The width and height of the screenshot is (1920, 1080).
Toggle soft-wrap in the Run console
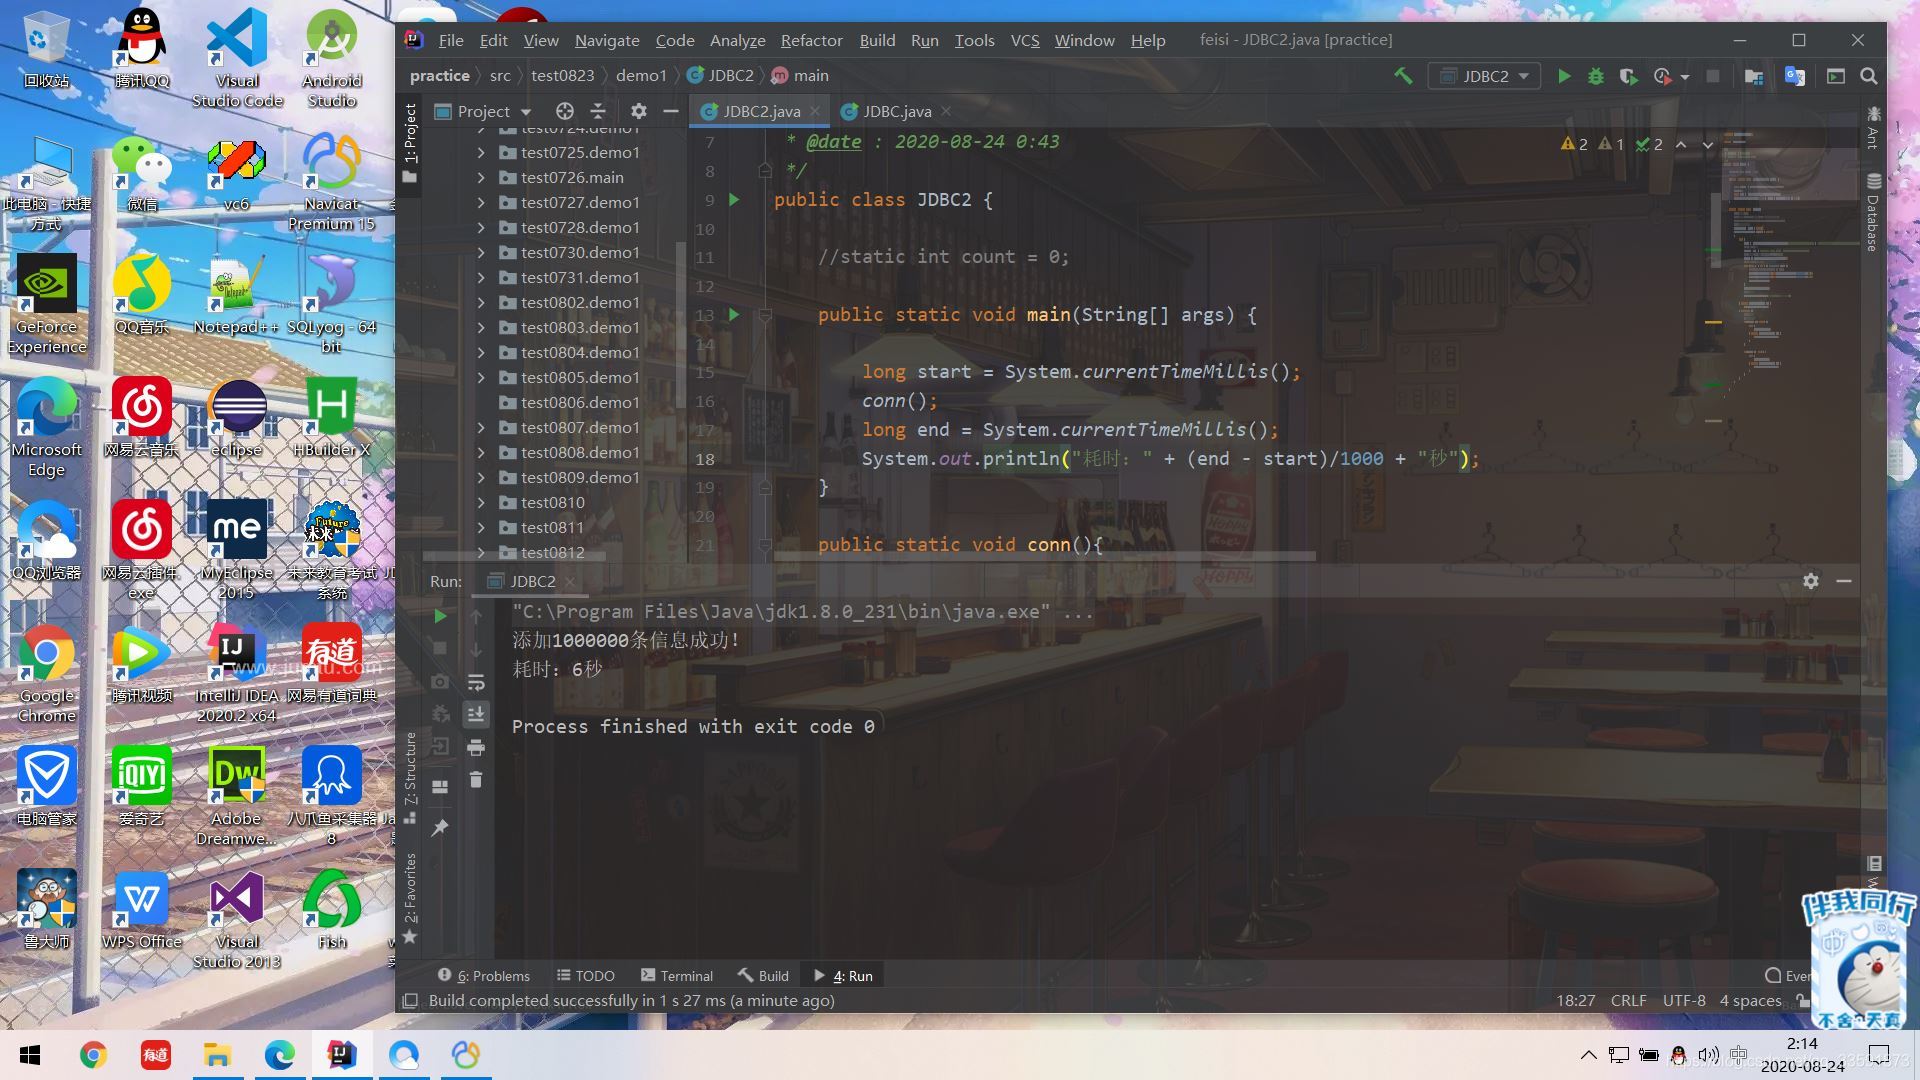476,682
